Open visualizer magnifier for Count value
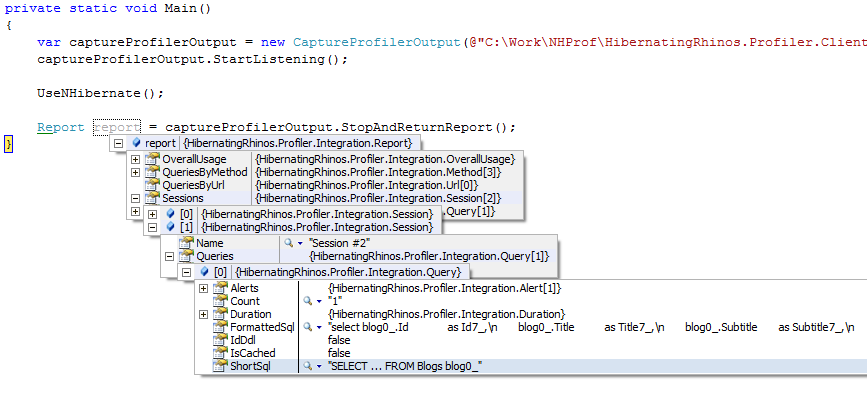Image resolution: width=867 pixels, height=396 pixels. tap(308, 301)
